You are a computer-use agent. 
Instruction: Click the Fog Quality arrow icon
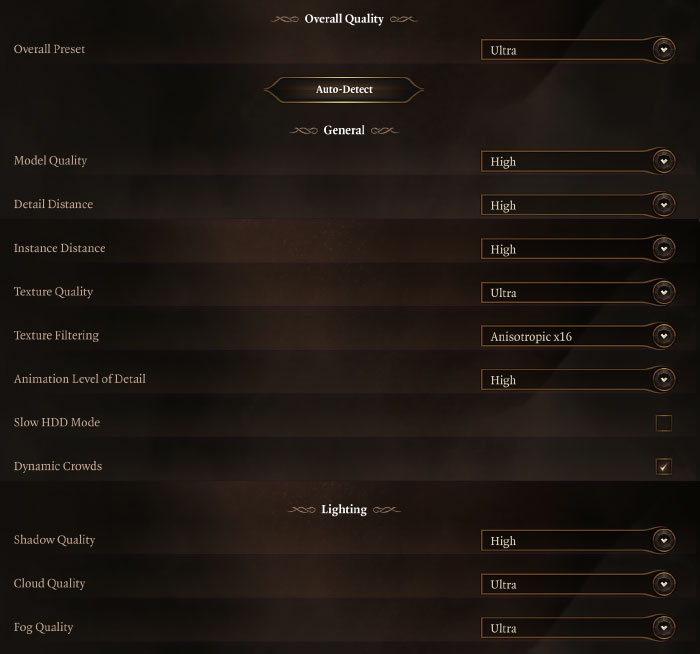tap(663, 628)
